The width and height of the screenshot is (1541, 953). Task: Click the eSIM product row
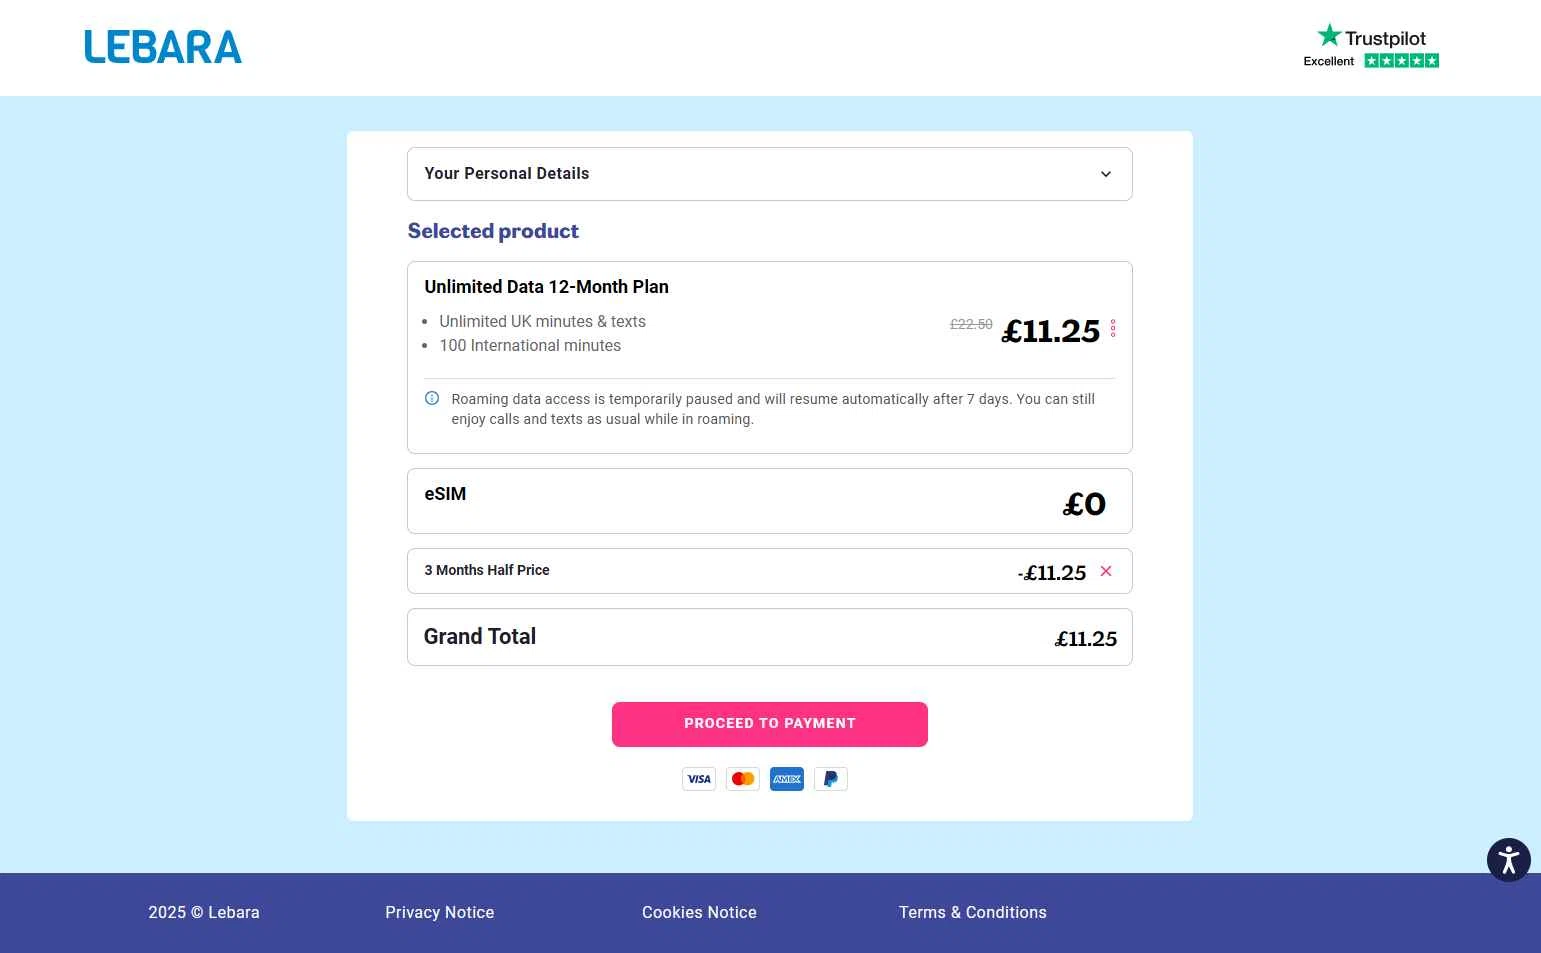pos(769,501)
